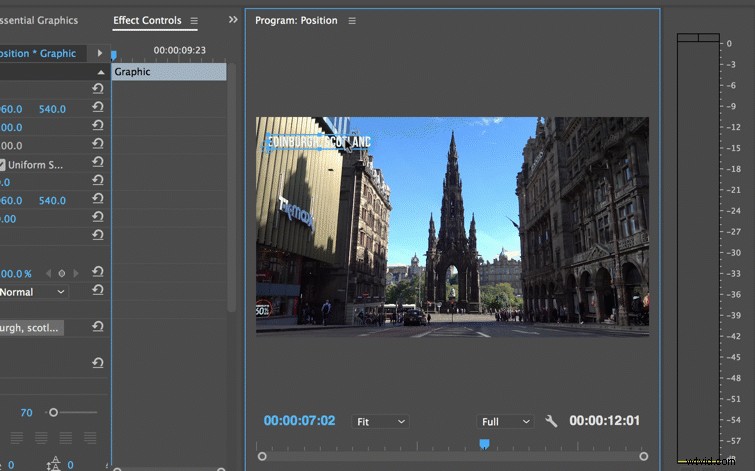Click the double-arrow panel overflow icon
755x471 pixels.
(x=233, y=20)
